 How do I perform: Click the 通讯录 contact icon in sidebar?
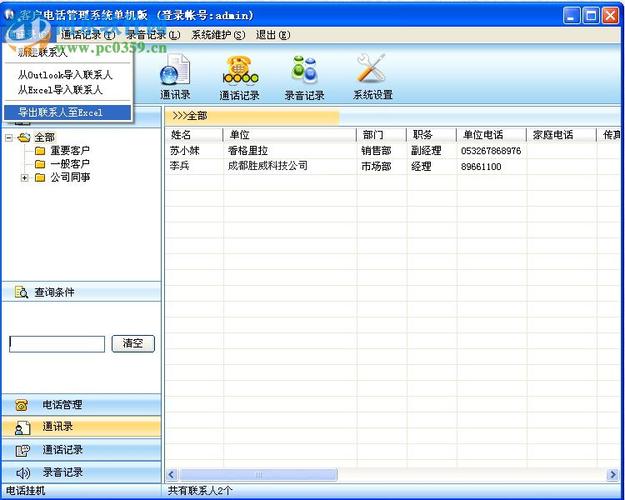click(x=22, y=428)
